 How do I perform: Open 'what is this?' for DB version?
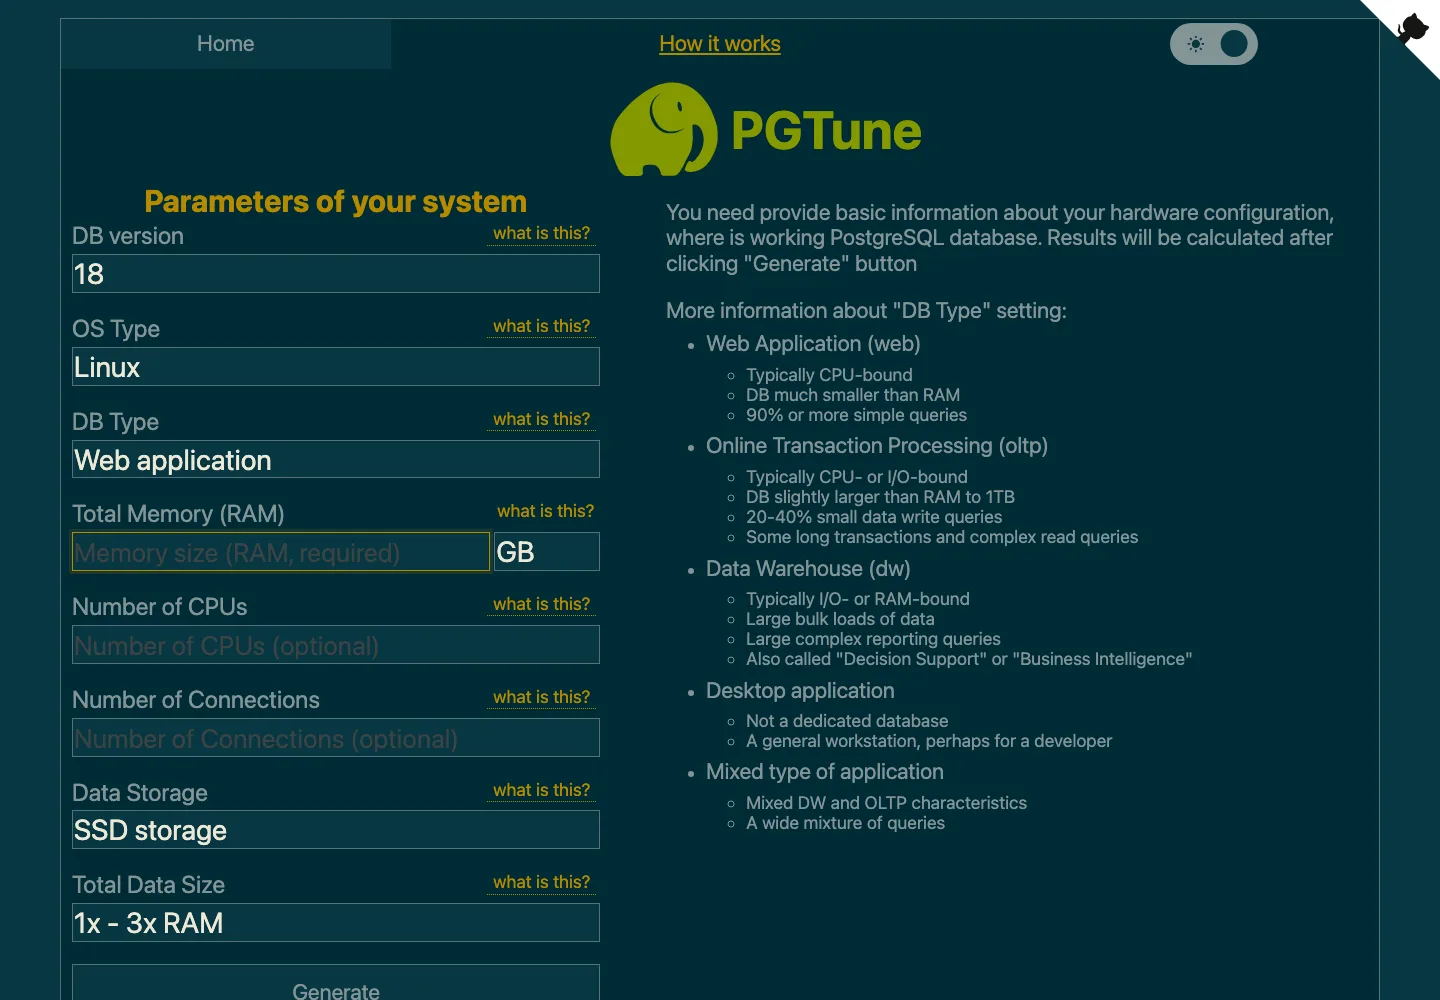542,233
